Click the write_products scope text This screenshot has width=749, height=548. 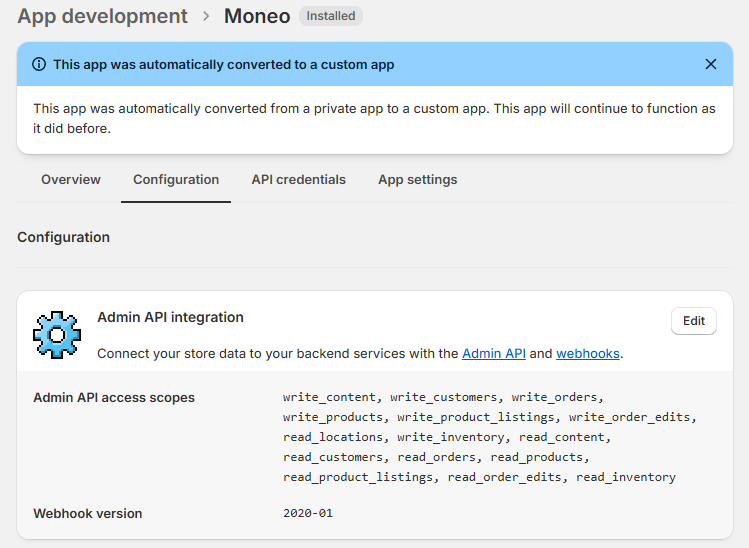coord(333,417)
